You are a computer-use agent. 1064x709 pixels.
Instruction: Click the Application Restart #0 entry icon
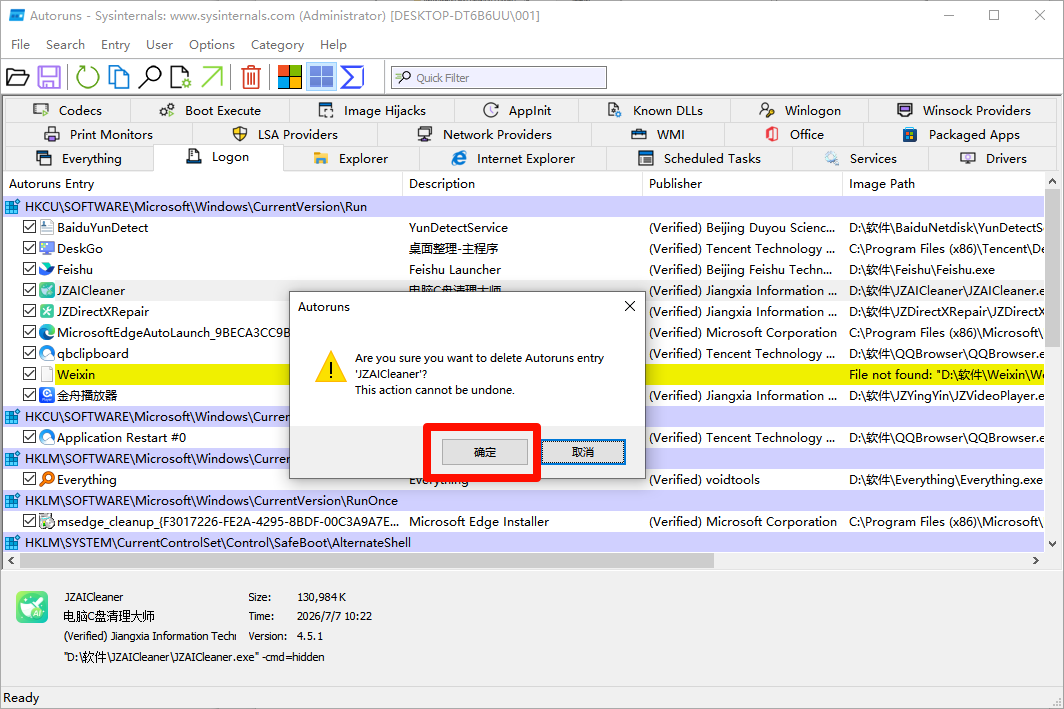tap(47, 438)
